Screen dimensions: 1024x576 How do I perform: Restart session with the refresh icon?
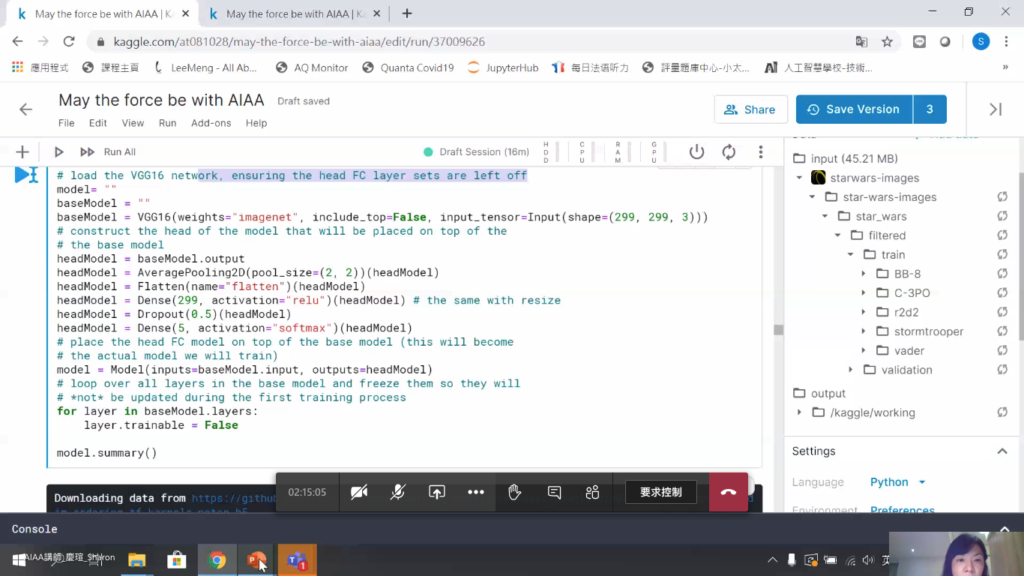point(729,152)
